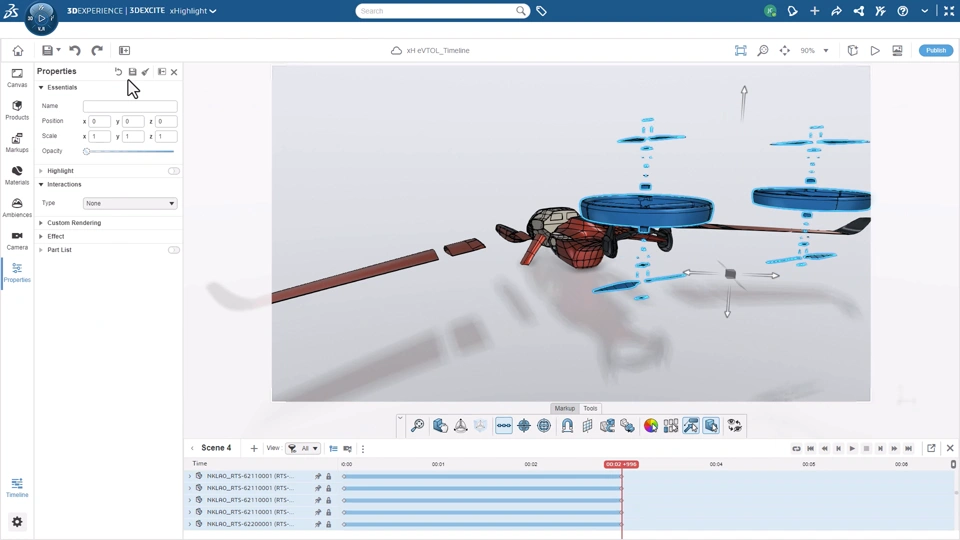Open the timeline View All filter dropdown
960x540 pixels.
[x=304, y=448]
